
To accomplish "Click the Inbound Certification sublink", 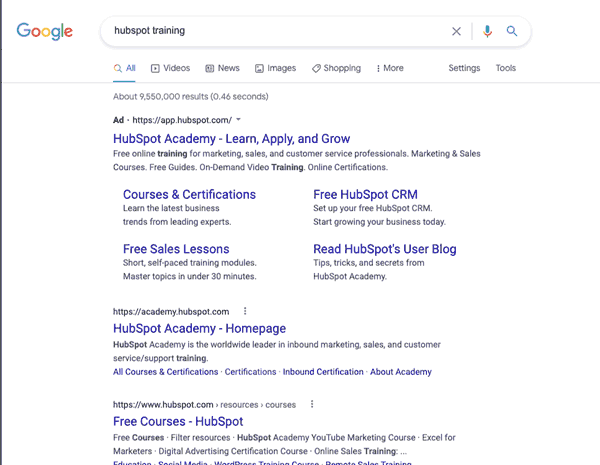I will 323,372.
